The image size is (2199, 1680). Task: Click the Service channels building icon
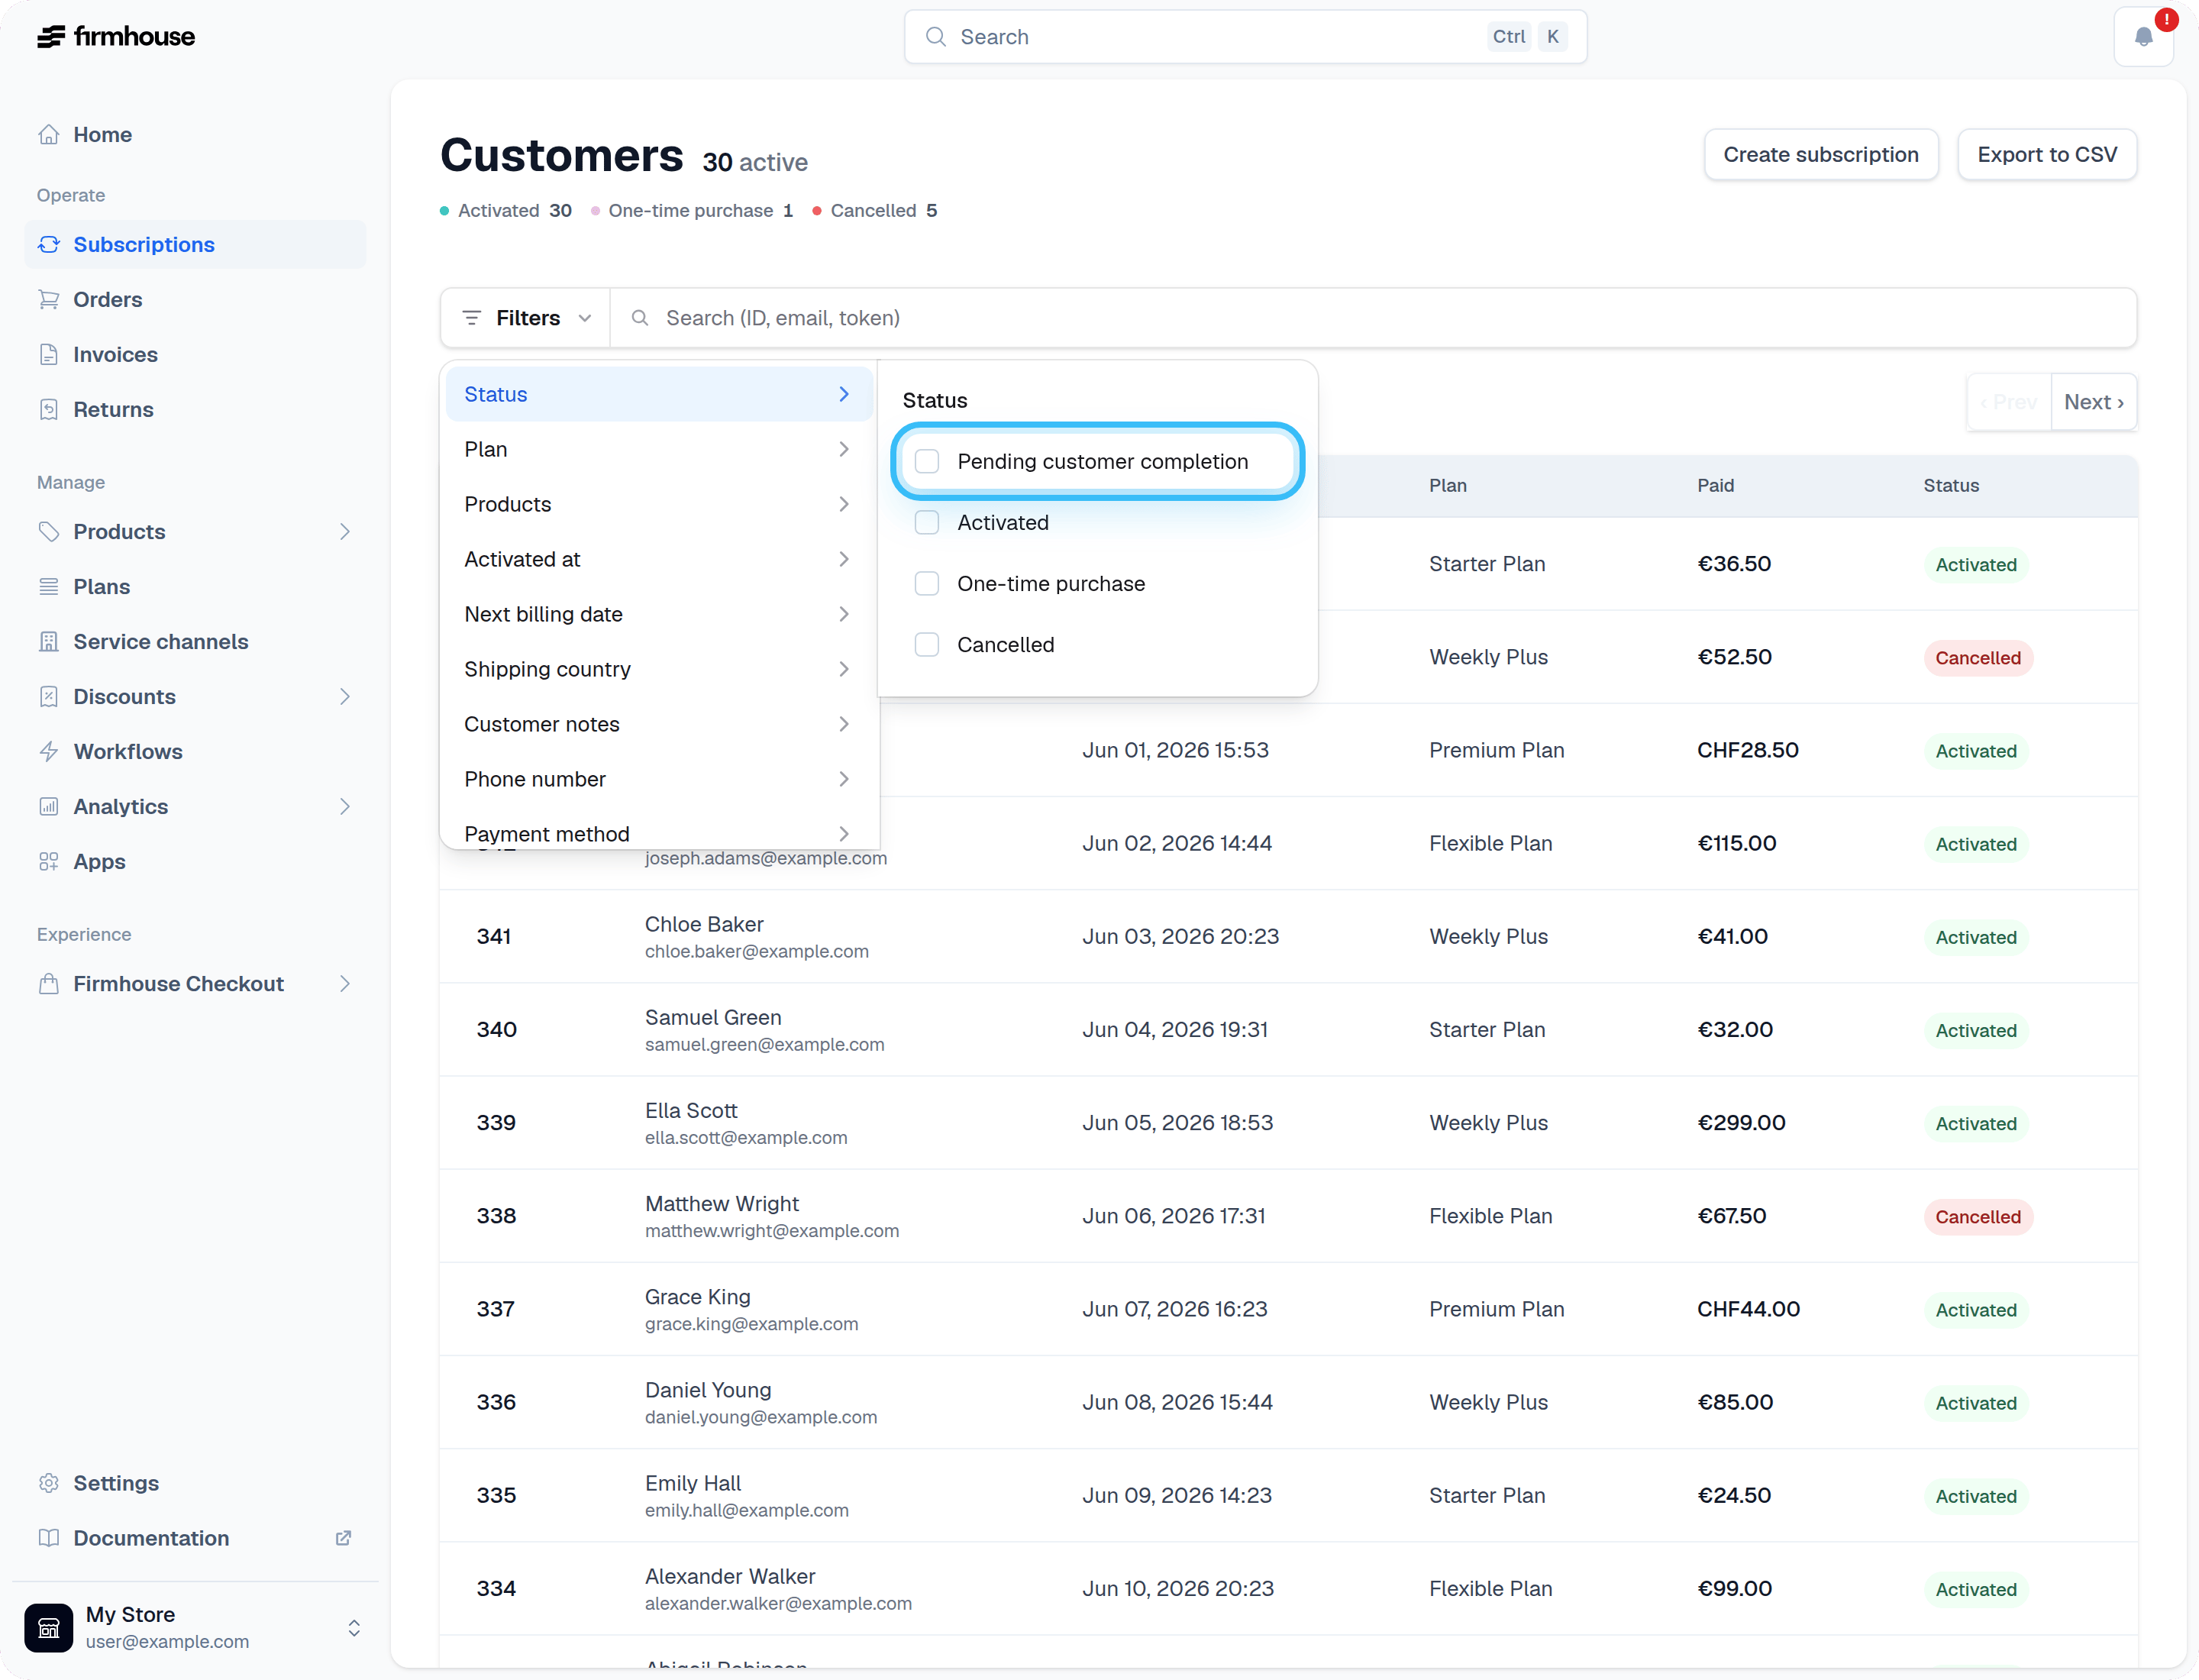click(x=48, y=641)
